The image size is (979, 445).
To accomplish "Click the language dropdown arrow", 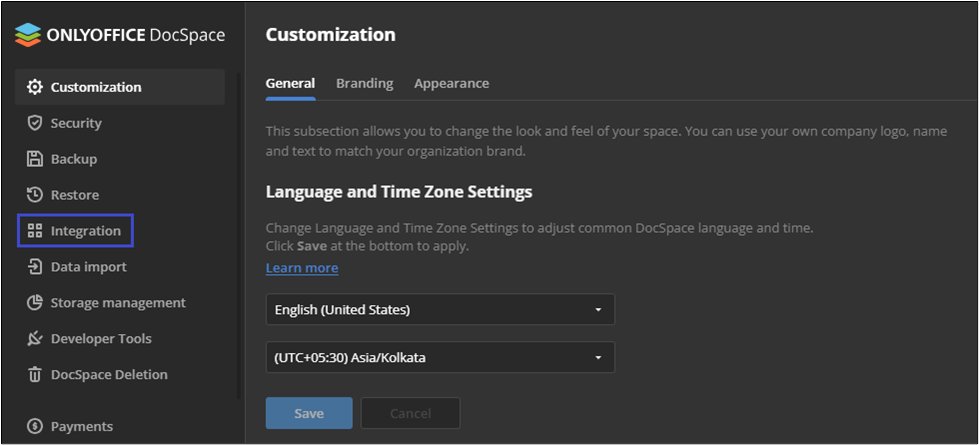I will pos(598,310).
